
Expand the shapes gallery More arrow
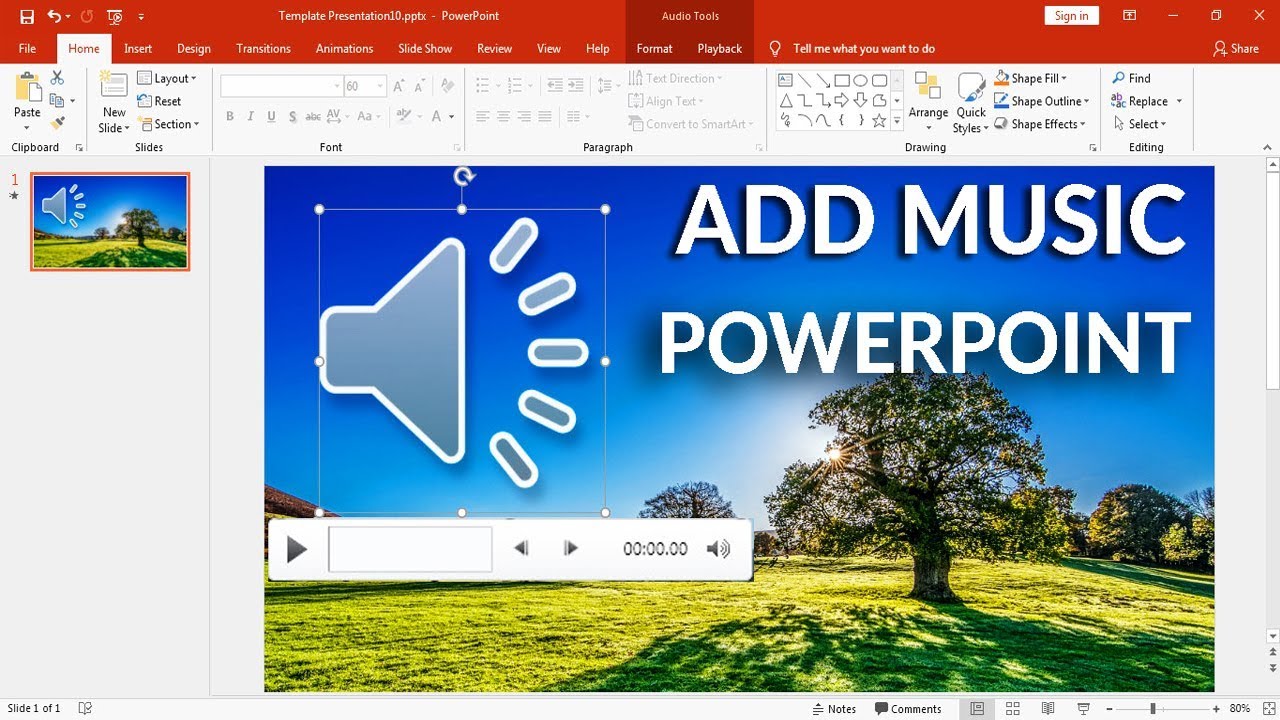click(x=897, y=121)
